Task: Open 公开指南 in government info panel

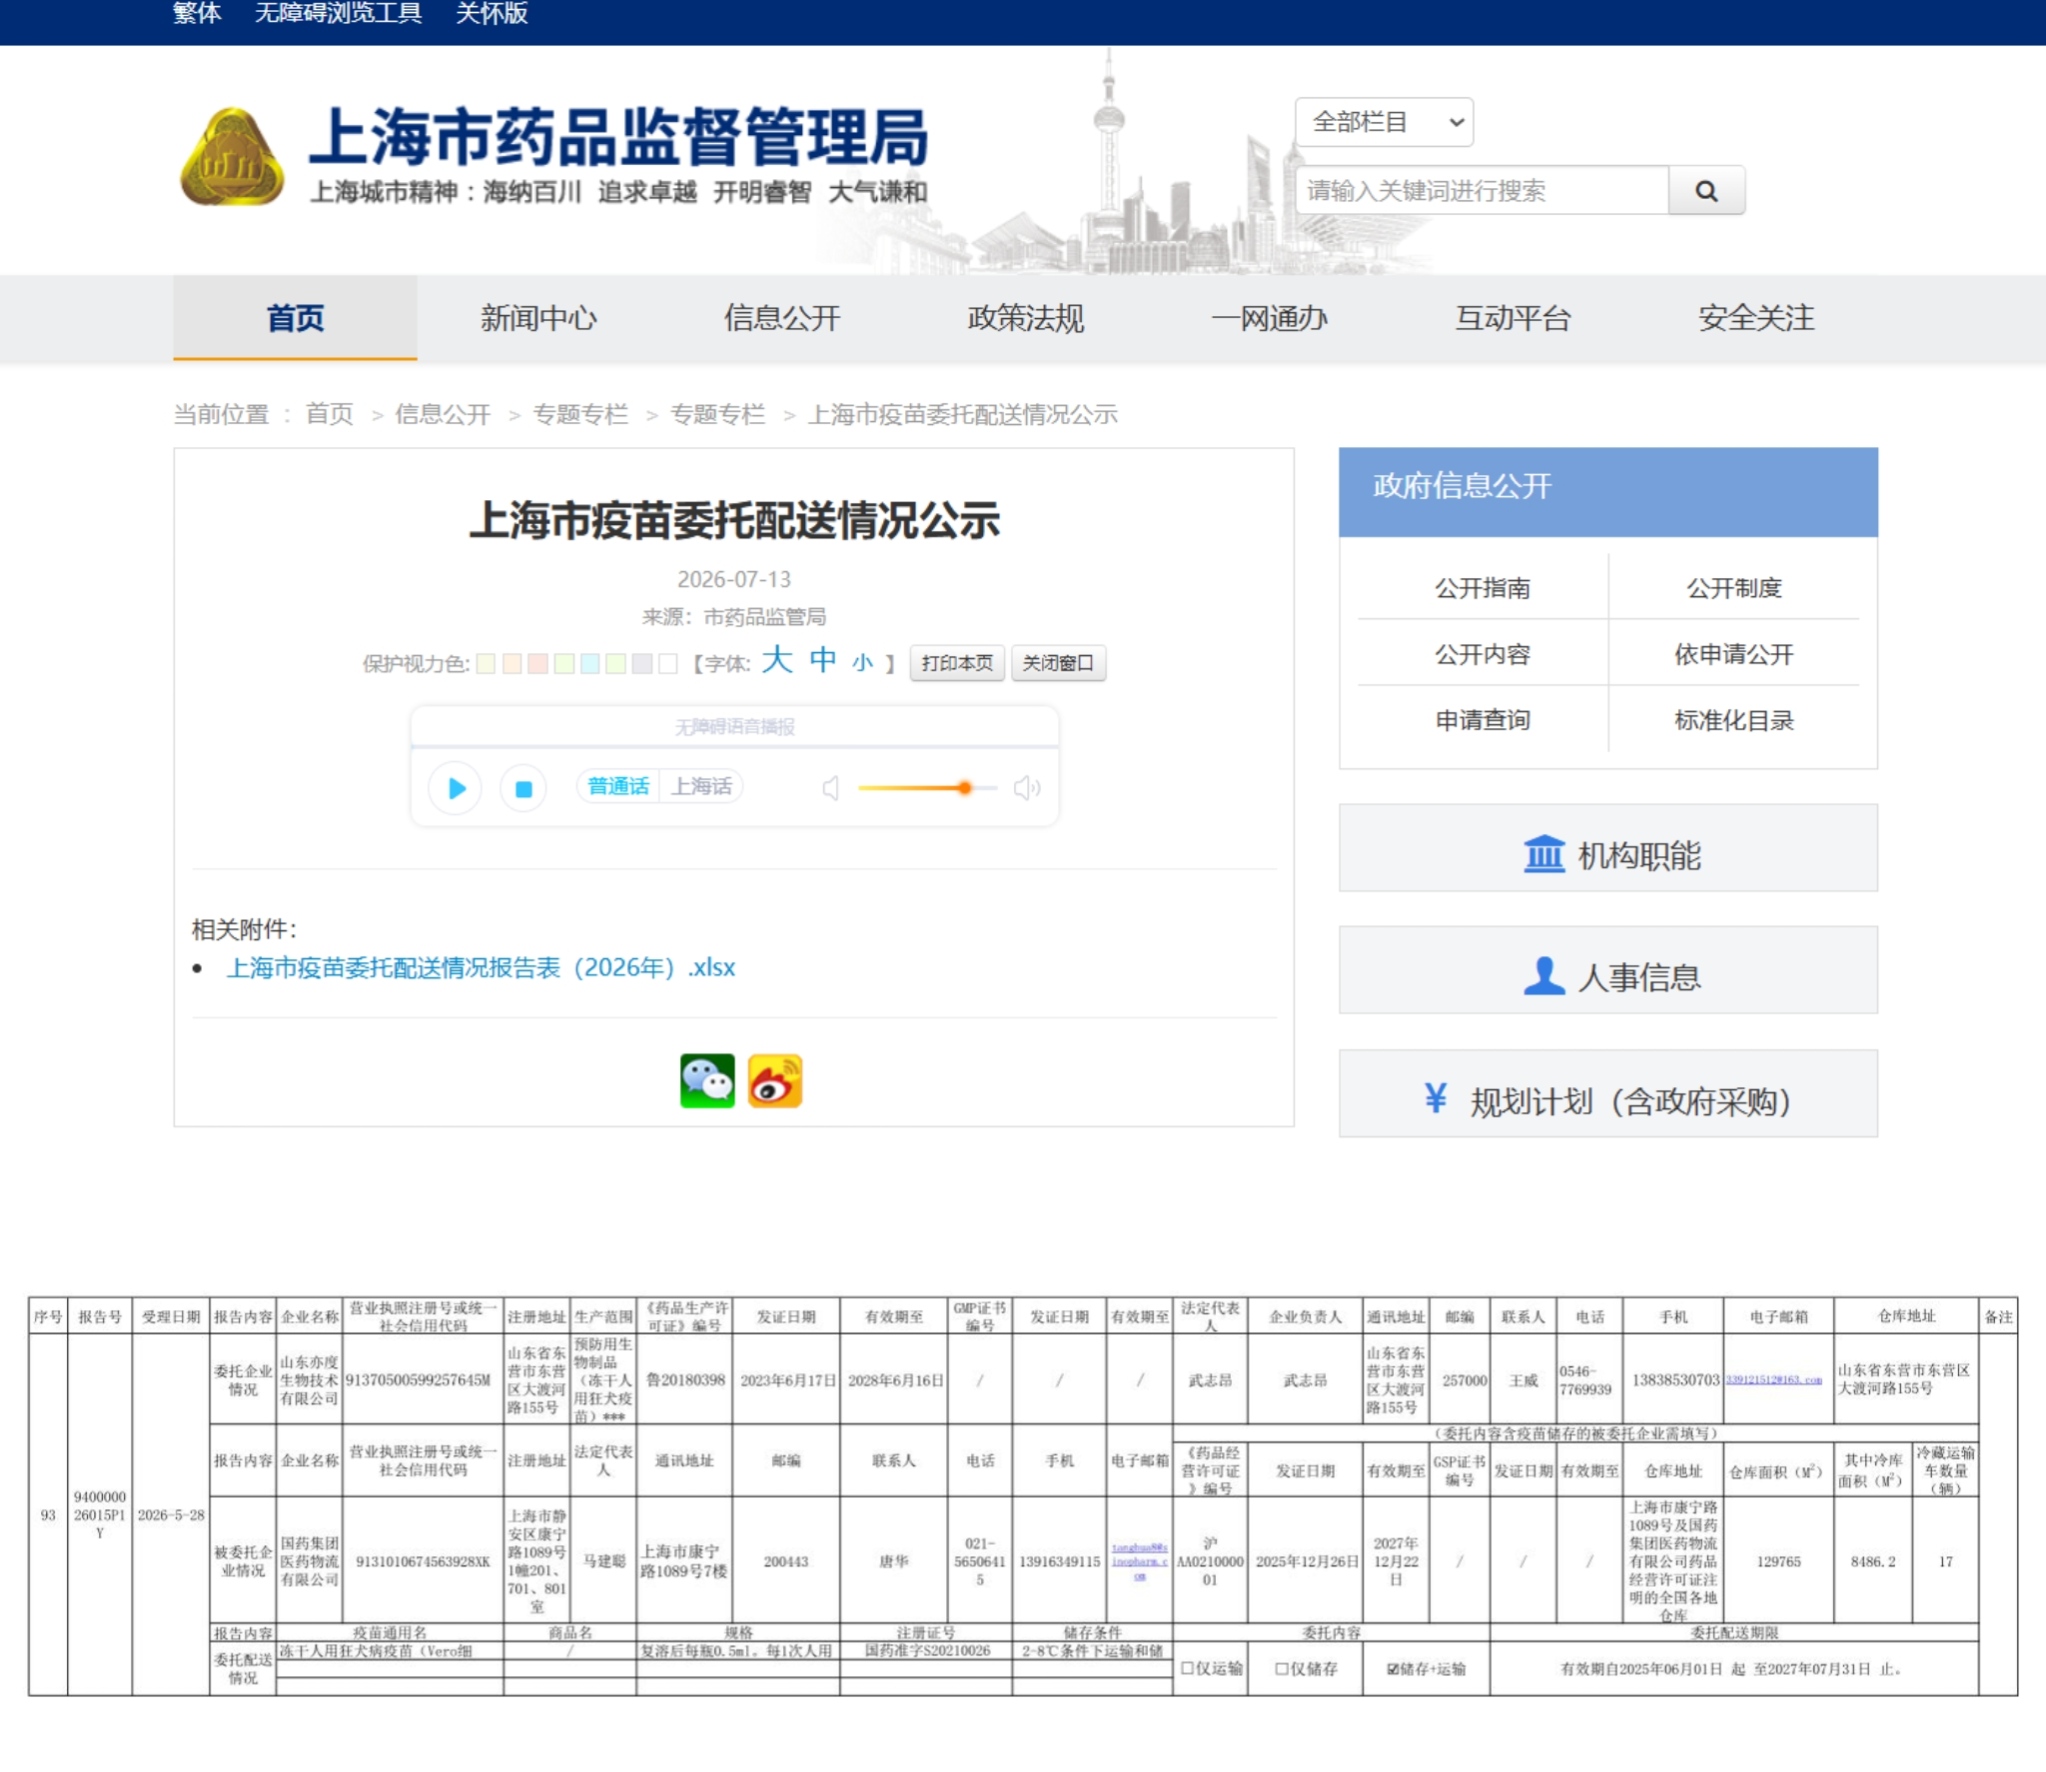Action: [x=1482, y=588]
